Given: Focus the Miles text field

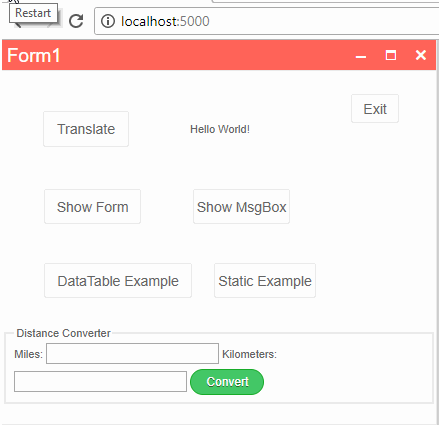Looking at the screenshot, I should tap(132, 353).
